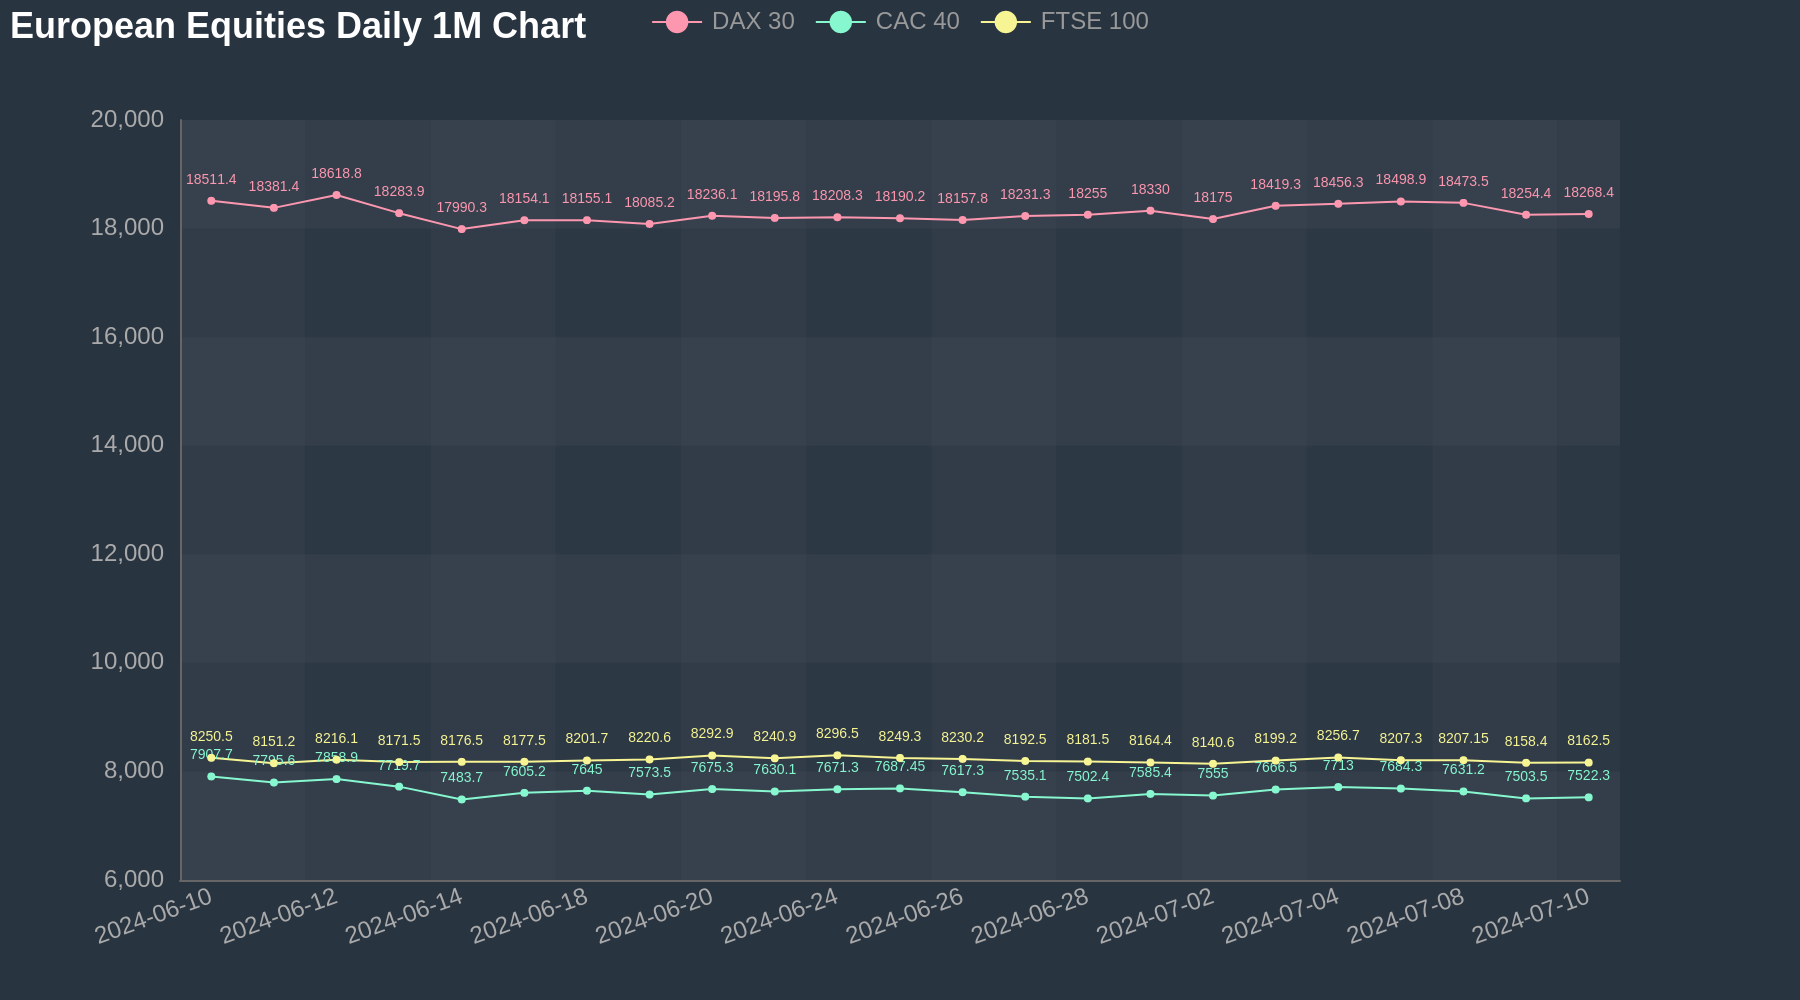Select DAX data point labeled 18236.1
Viewport: 1800px width, 1000px height.
tap(712, 216)
